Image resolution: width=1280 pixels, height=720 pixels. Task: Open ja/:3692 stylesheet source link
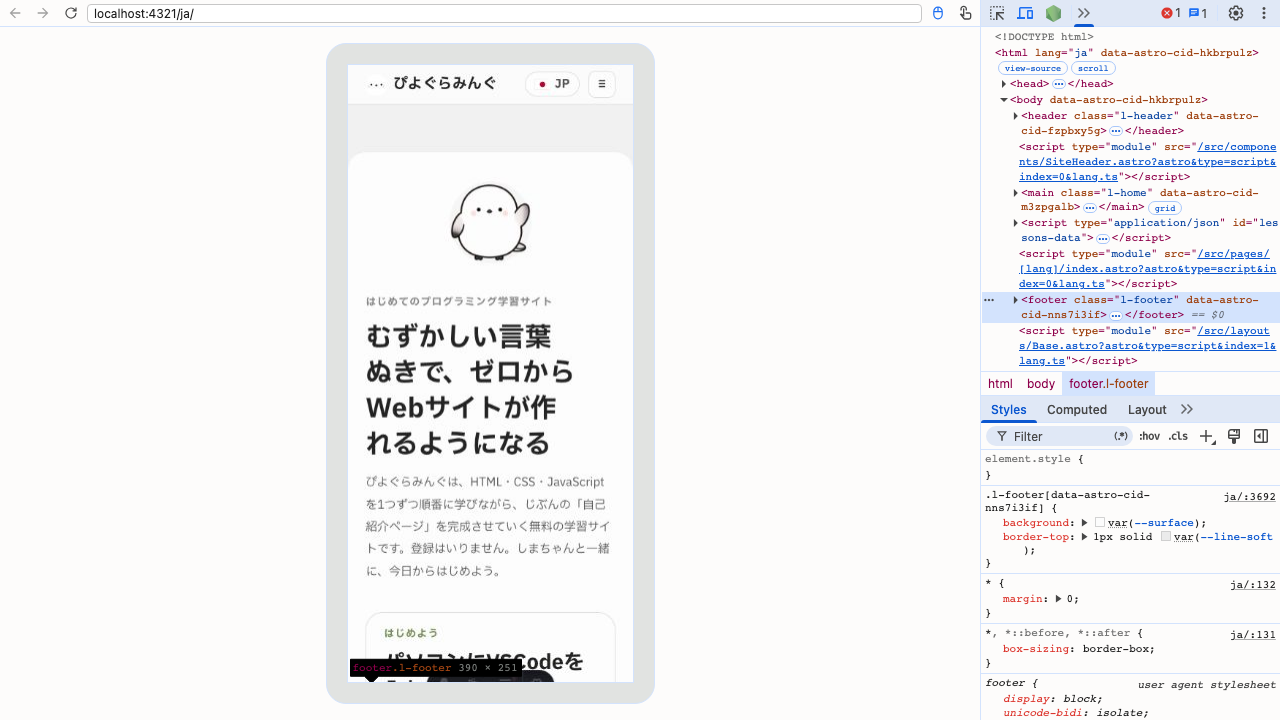1250,497
